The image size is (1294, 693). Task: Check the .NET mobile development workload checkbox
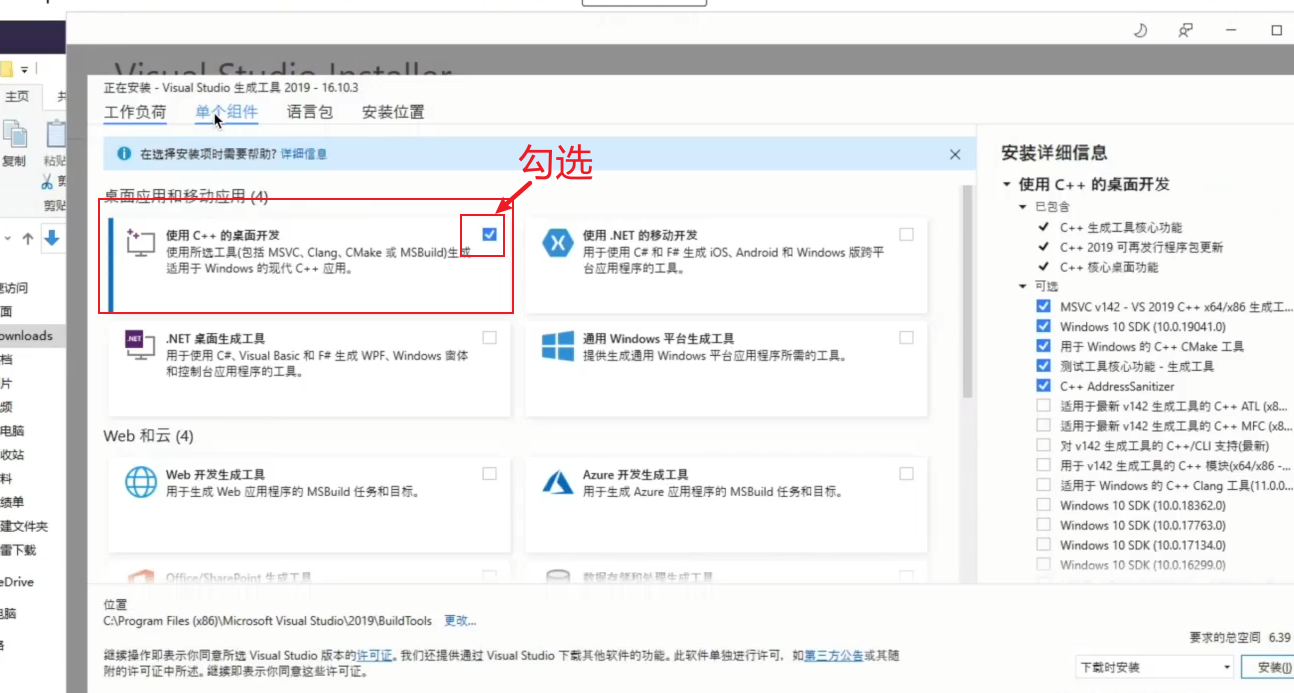click(906, 234)
